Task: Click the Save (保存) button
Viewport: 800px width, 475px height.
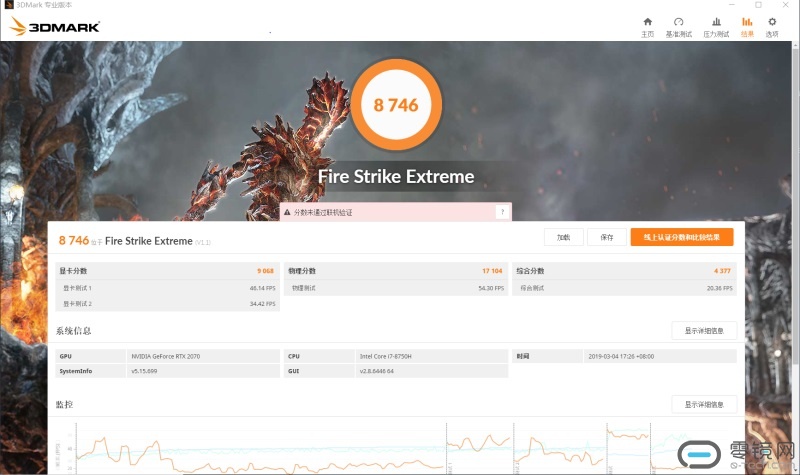Action: tap(607, 237)
